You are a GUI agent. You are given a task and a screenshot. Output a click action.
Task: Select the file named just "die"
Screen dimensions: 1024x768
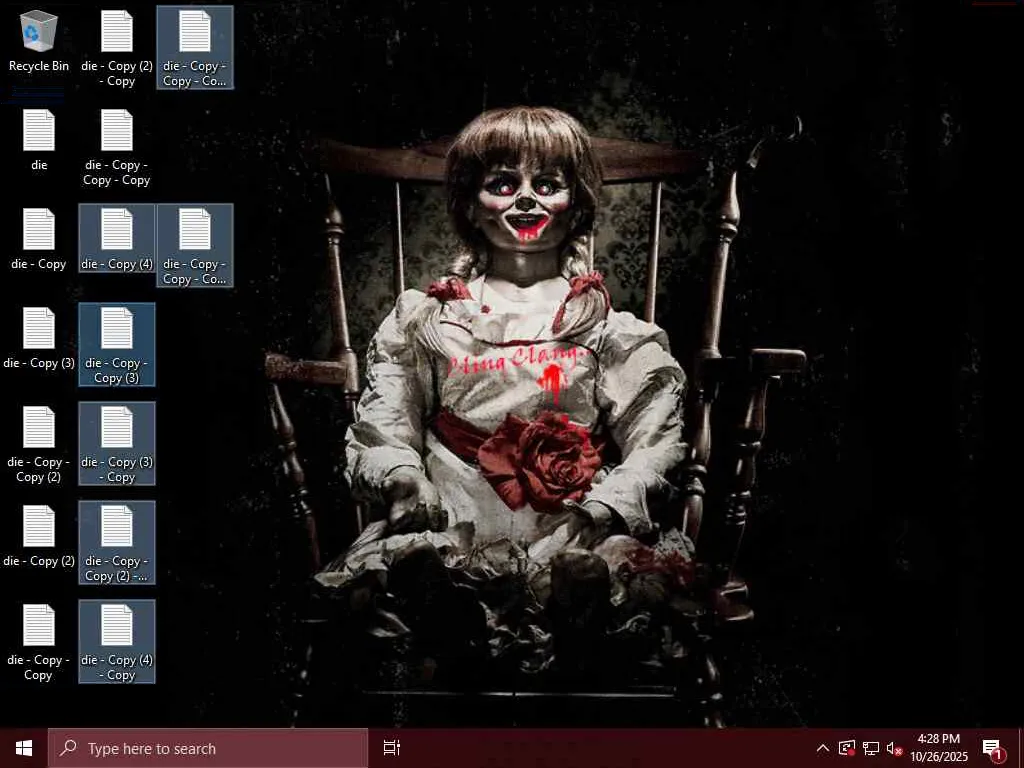point(39,140)
